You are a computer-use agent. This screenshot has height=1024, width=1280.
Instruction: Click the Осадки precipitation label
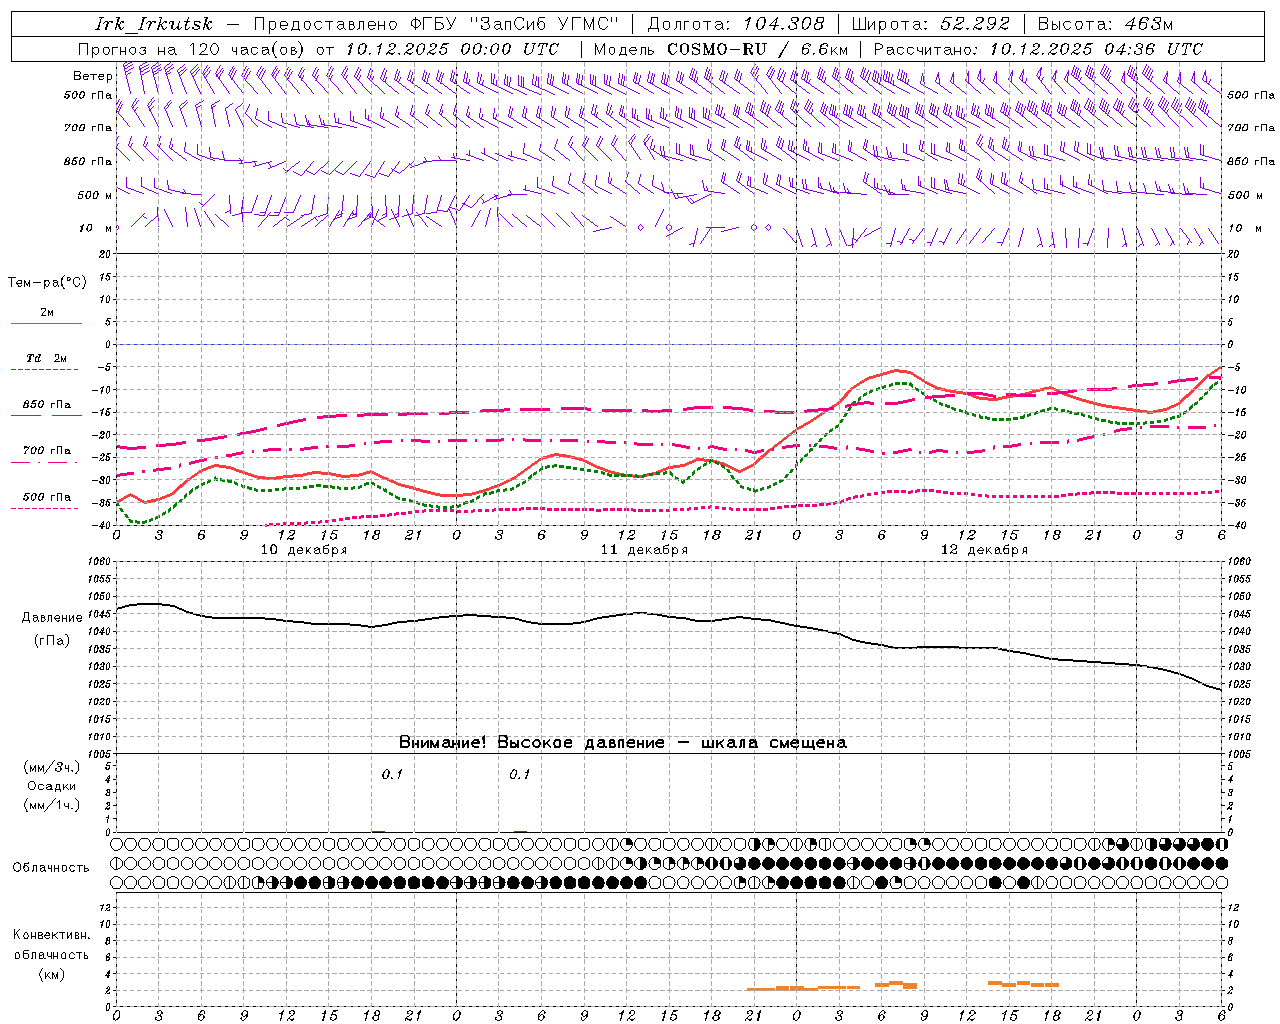(x=52, y=786)
